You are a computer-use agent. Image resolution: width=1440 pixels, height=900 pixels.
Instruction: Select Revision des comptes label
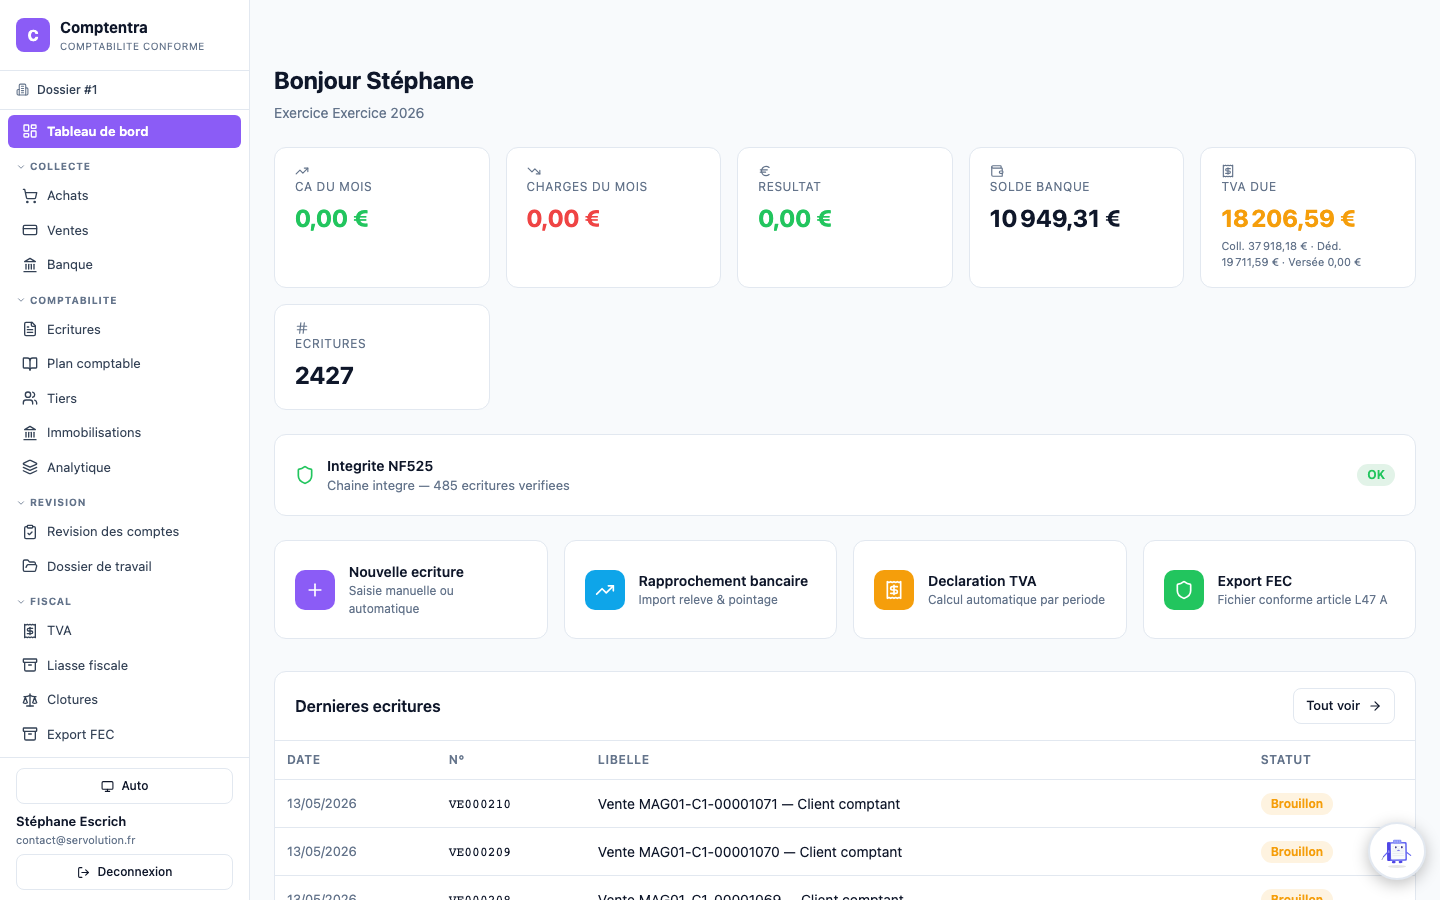coord(113,532)
